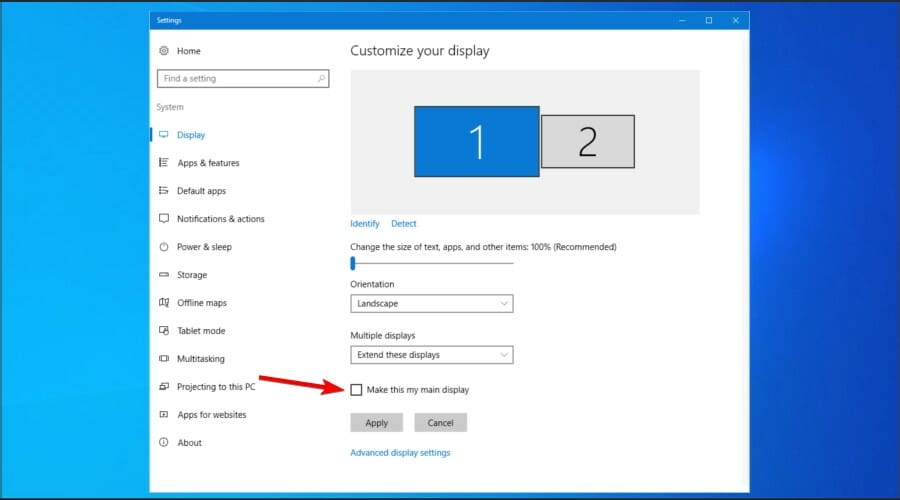The height and width of the screenshot is (500, 900).
Task: Open Advanced display settings link
Action: [400, 453]
